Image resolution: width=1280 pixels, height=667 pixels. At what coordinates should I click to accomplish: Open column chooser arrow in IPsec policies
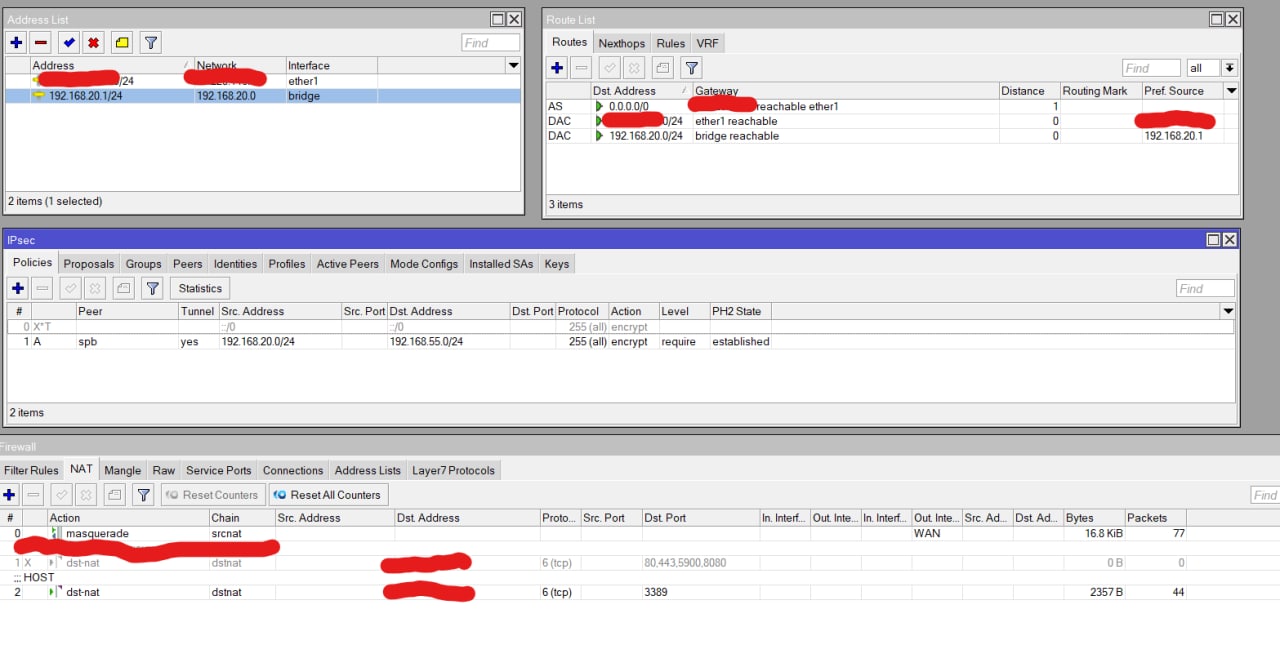(1228, 311)
